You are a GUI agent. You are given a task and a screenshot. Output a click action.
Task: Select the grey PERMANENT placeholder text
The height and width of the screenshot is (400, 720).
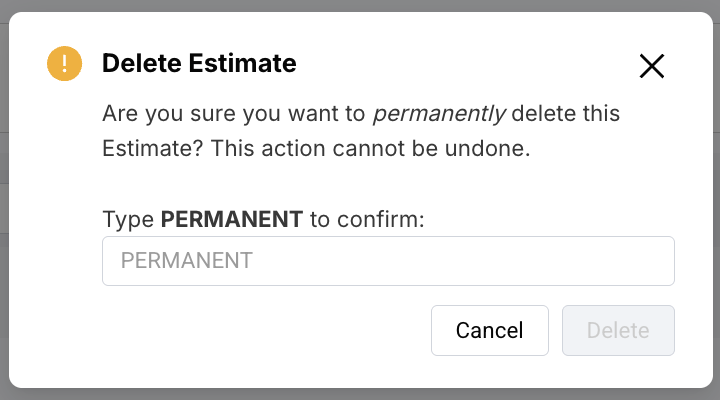[187, 261]
